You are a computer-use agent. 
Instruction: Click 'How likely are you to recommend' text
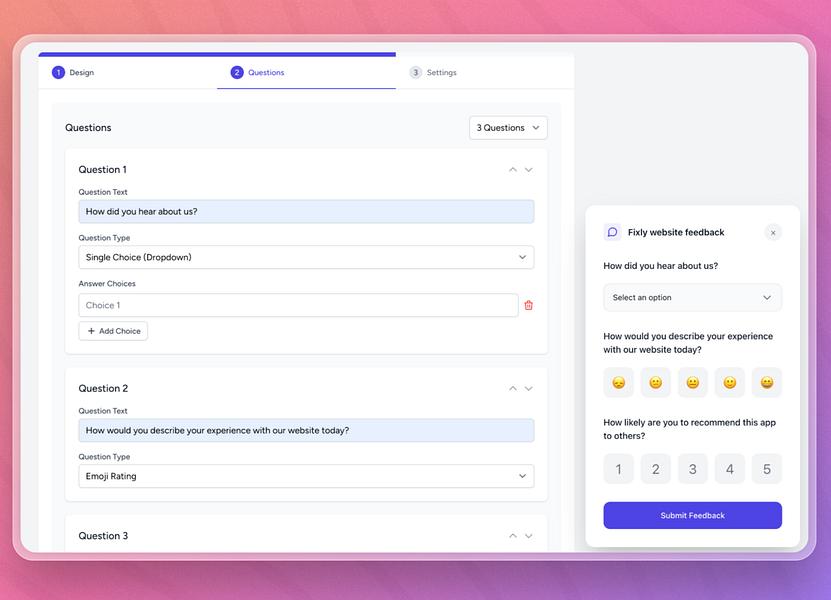click(x=689, y=429)
